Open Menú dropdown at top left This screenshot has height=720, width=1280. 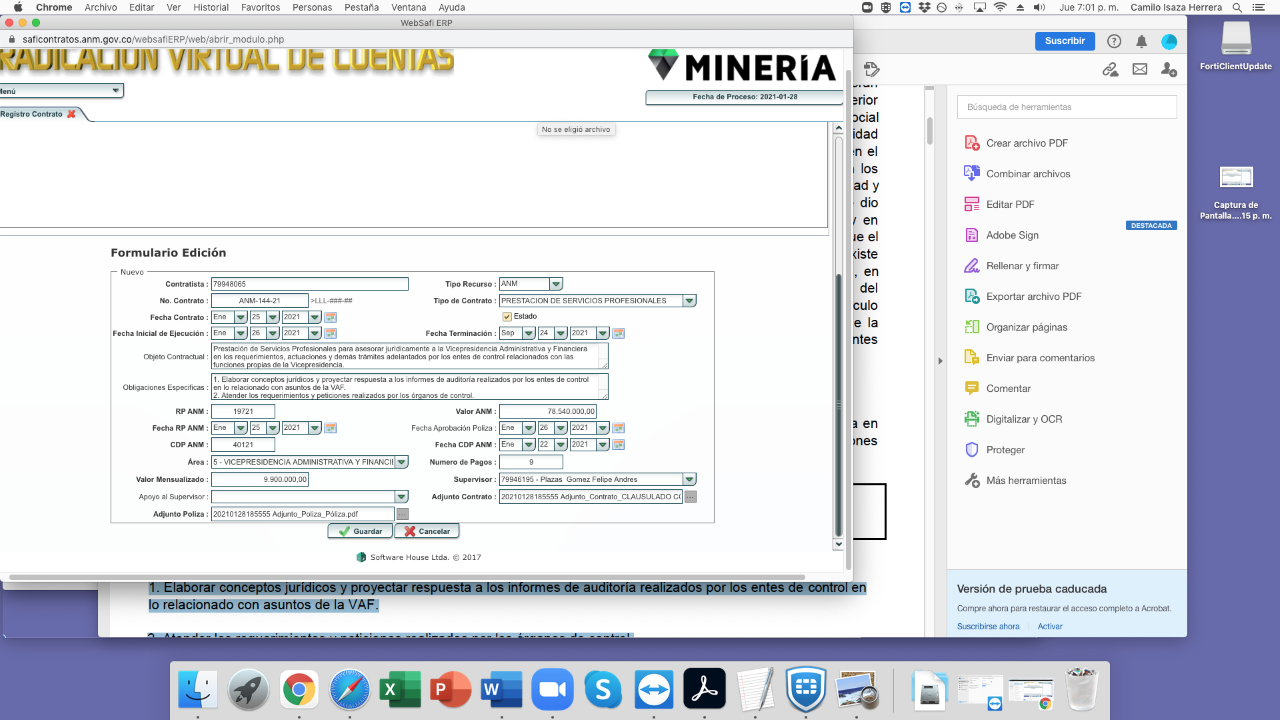click(x=60, y=90)
